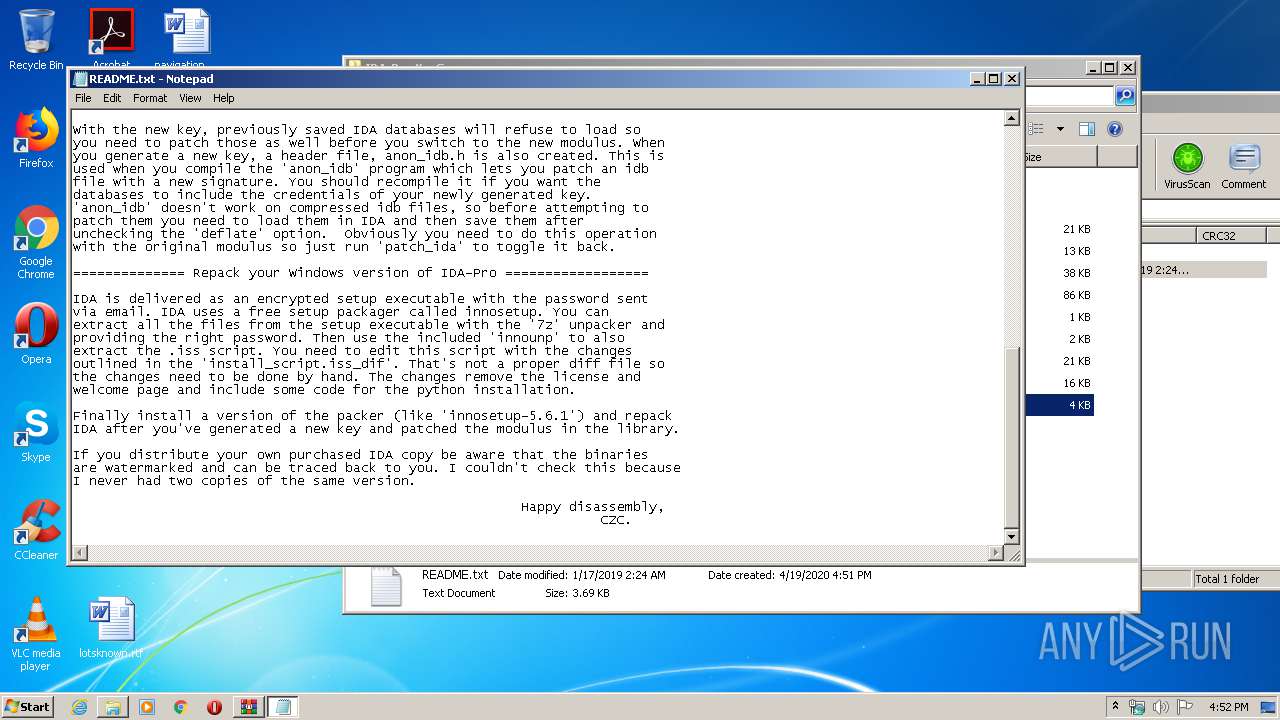Switch to WinRAR taskbar button
The image size is (1280, 720).
[x=249, y=707]
